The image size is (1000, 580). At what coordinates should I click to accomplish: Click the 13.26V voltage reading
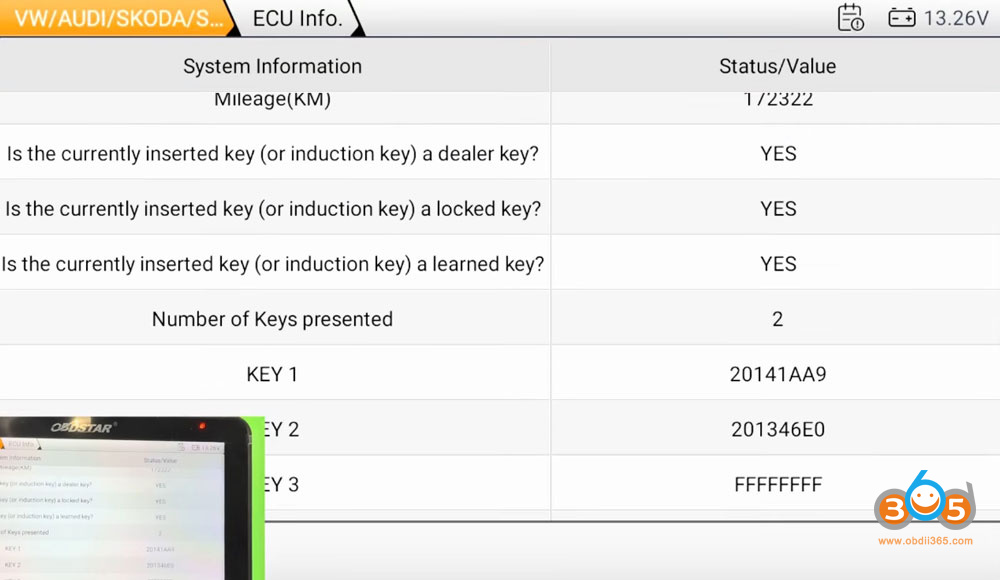coord(956,18)
